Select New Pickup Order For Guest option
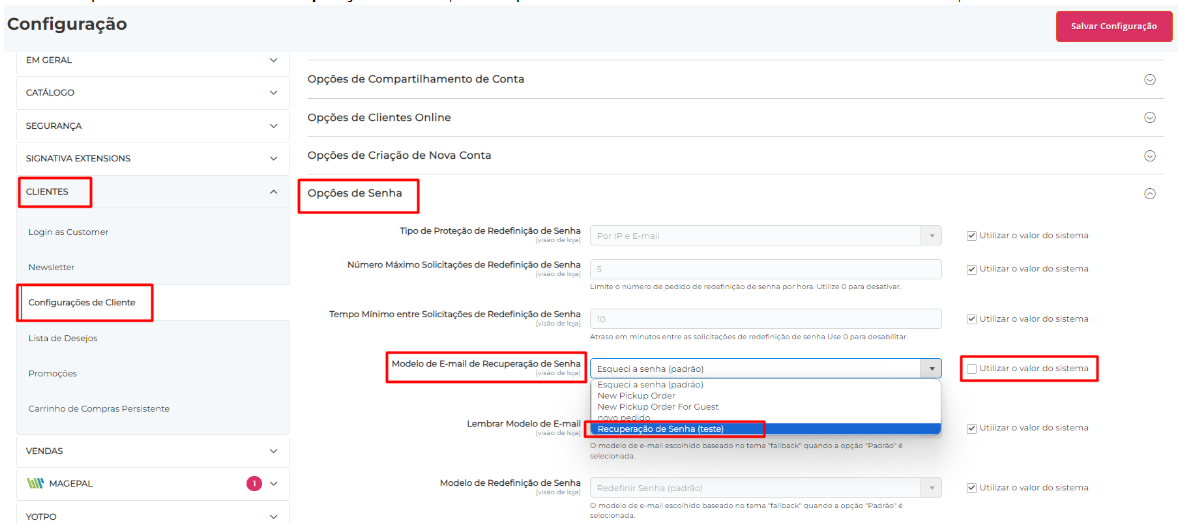Image resolution: width=1185 pixels, height=527 pixels. click(x=658, y=407)
